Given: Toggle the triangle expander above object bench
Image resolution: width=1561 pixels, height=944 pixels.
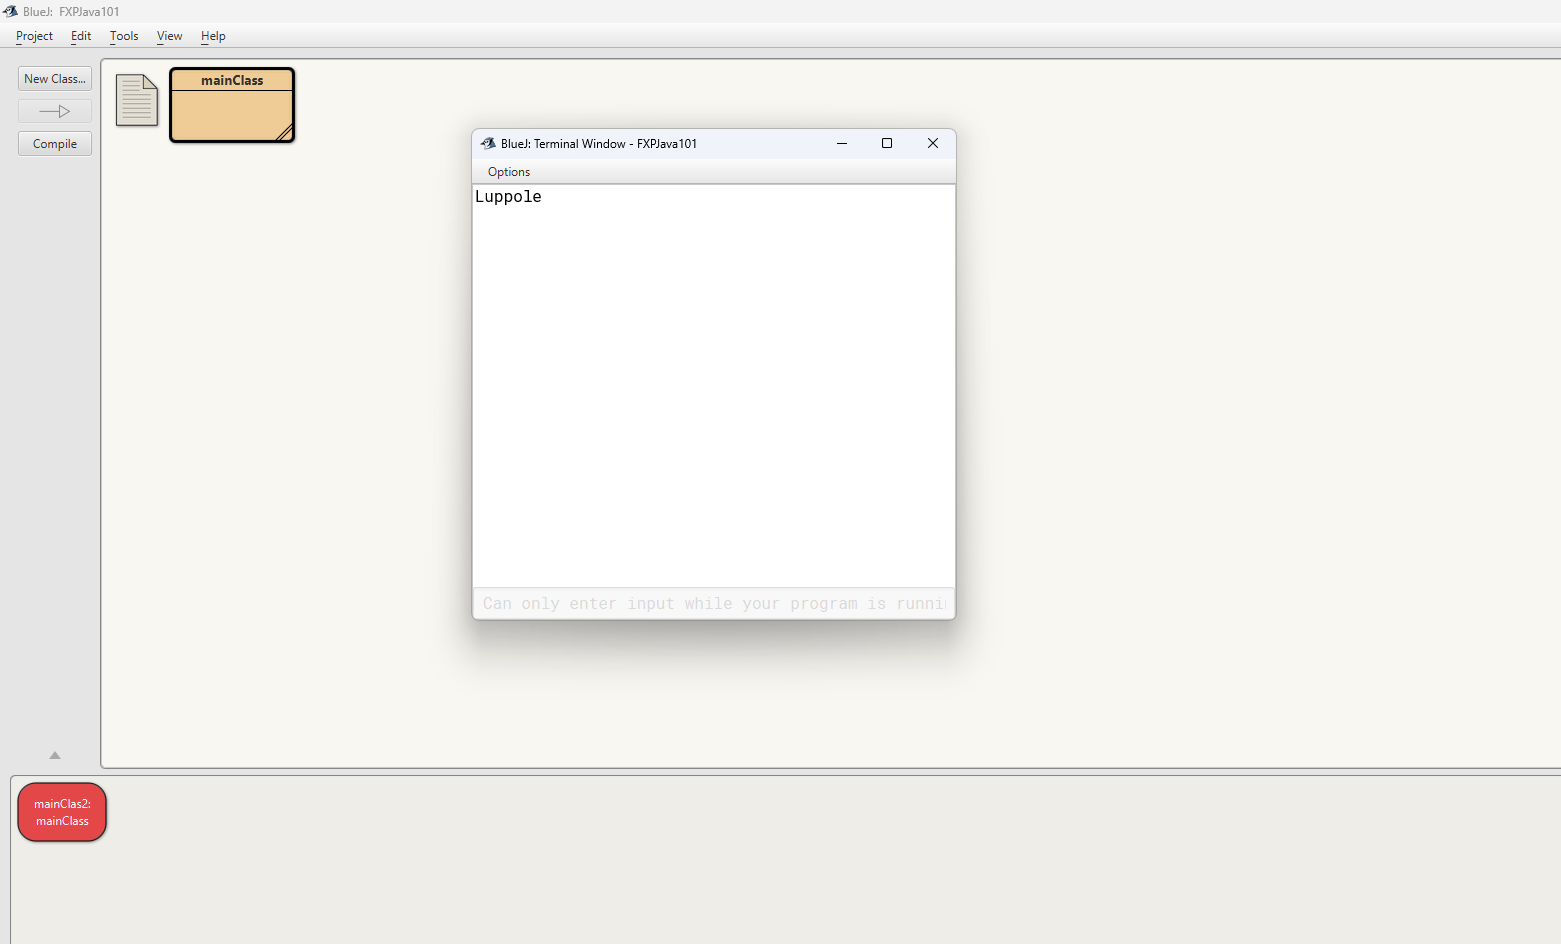Looking at the screenshot, I should (x=55, y=755).
